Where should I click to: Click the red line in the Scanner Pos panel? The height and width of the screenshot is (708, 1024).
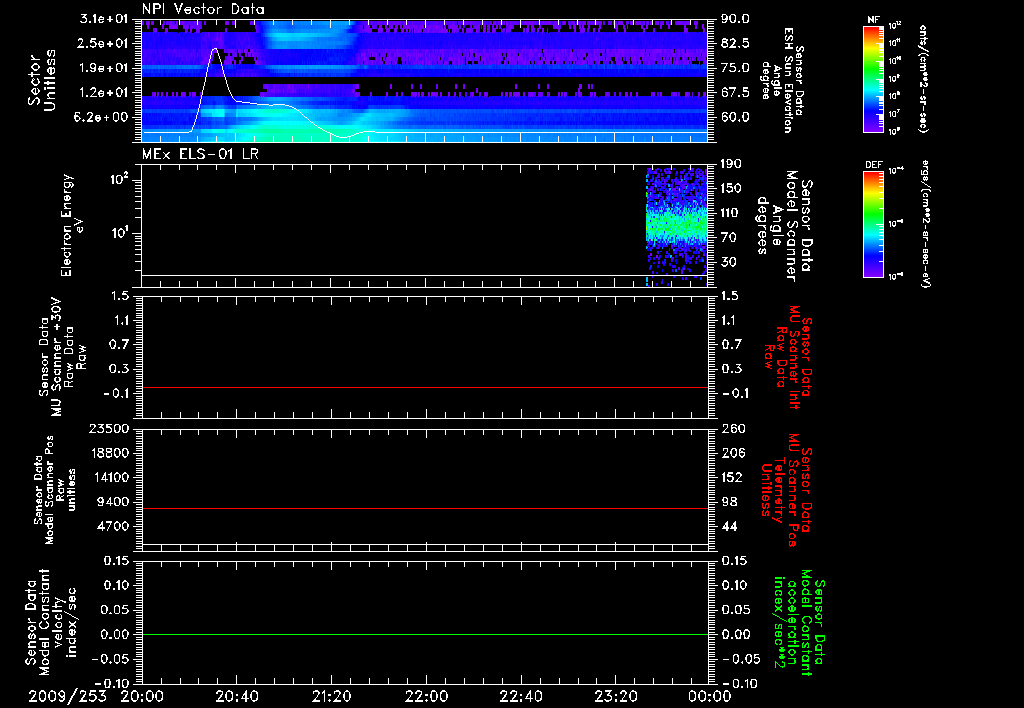click(424, 508)
